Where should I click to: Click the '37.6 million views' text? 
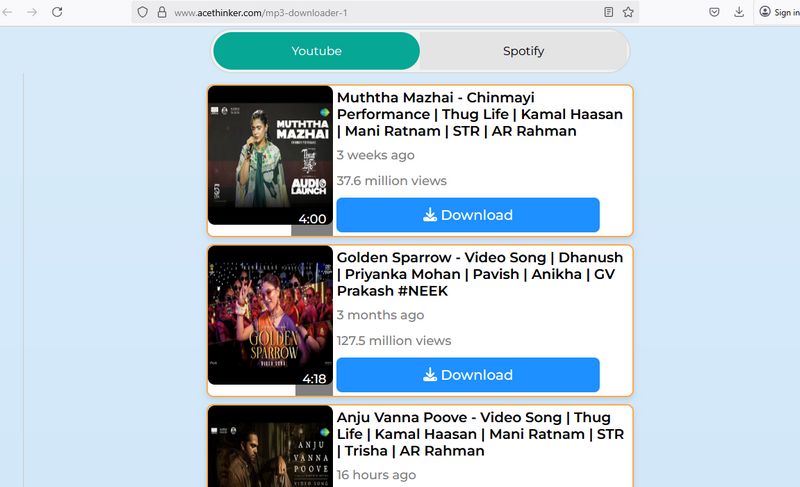coord(391,181)
